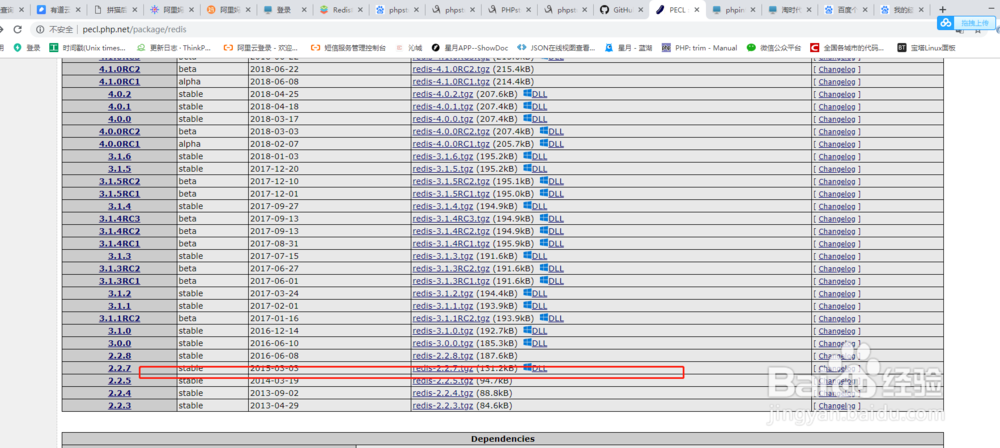1000x448 pixels.
Task: Click the site info icon beside 不安全
Action: (x=40, y=29)
